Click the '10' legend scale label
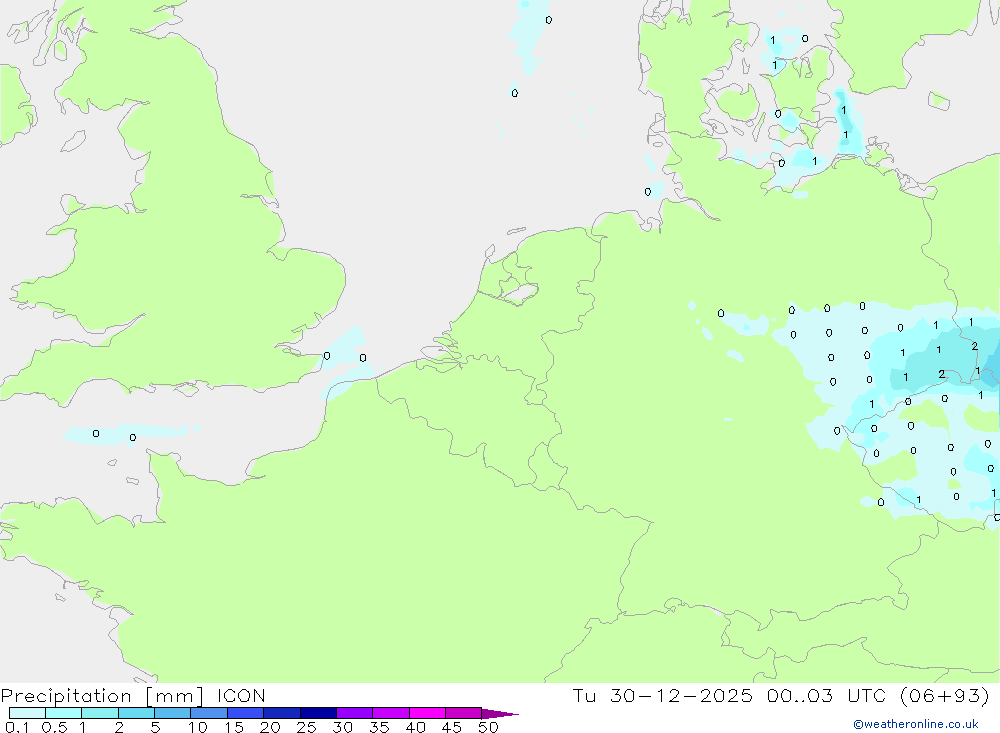1000x733 pixels. [198, 727]
